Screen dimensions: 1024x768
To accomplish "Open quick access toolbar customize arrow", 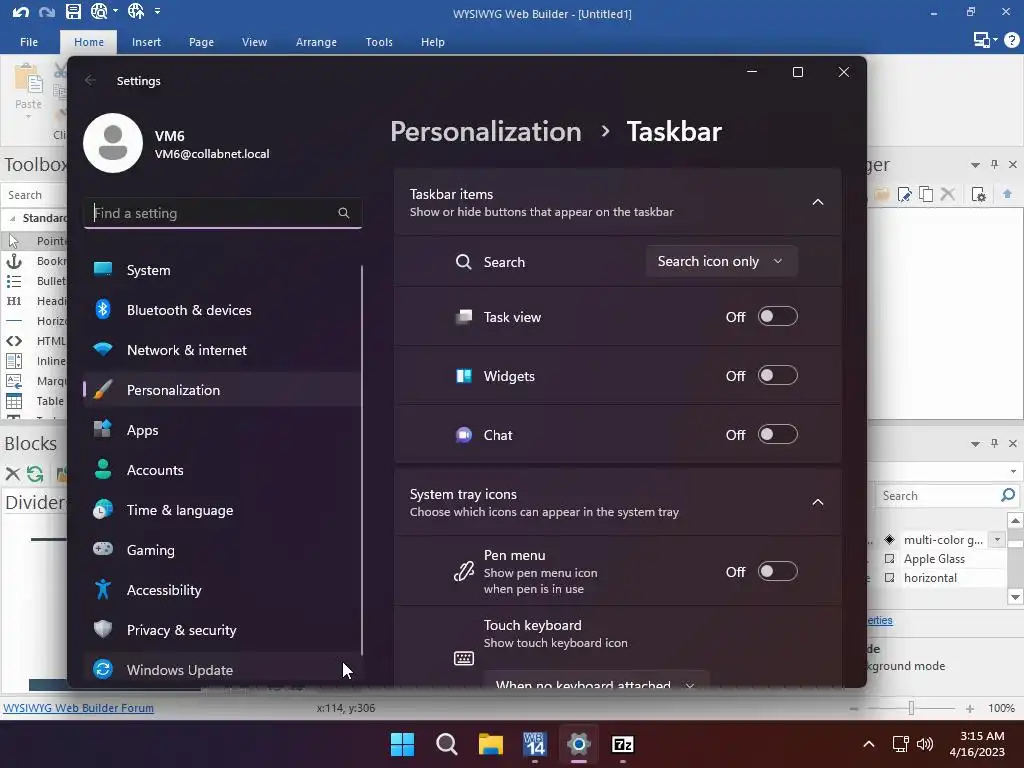I will tap(157, 11).
